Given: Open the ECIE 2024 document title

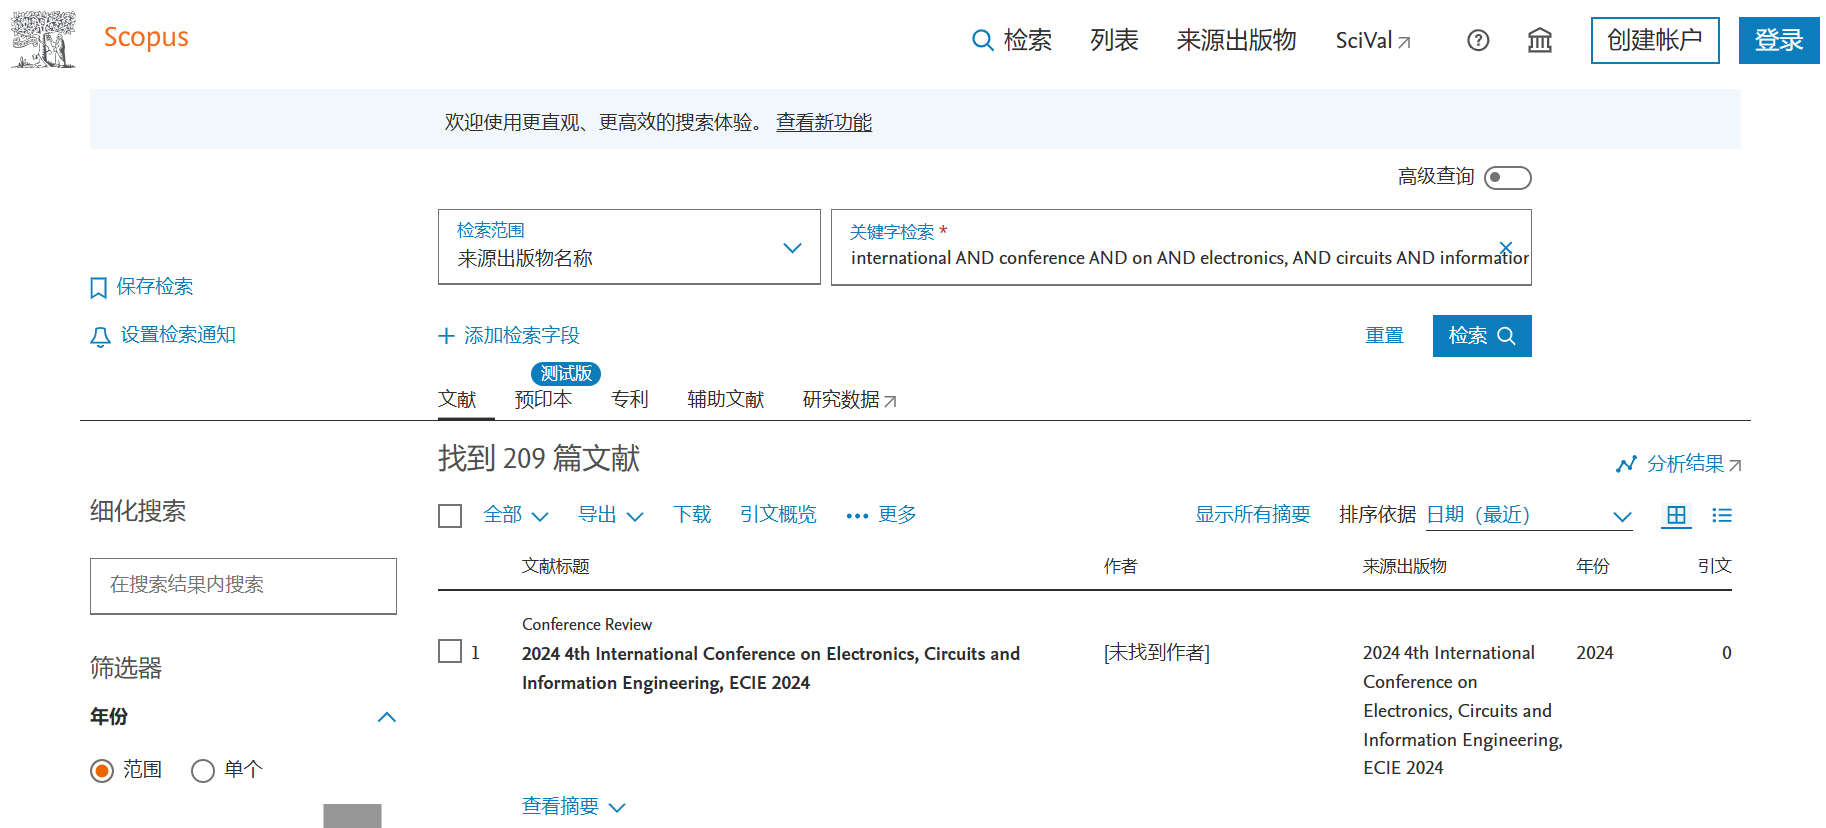Looking at the screenshot, I should coord(771,668).
